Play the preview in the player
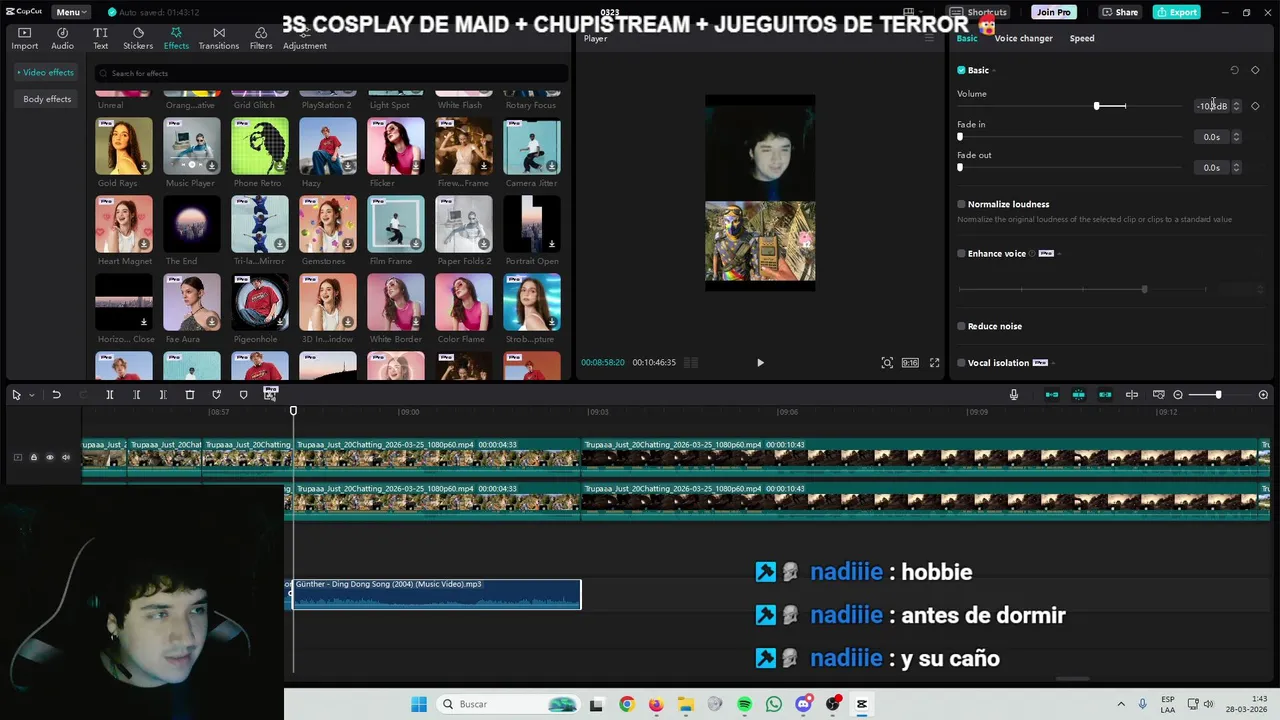Image resolution: width=1280 pixels, height=720 pixels. click(x=760, y=363)
